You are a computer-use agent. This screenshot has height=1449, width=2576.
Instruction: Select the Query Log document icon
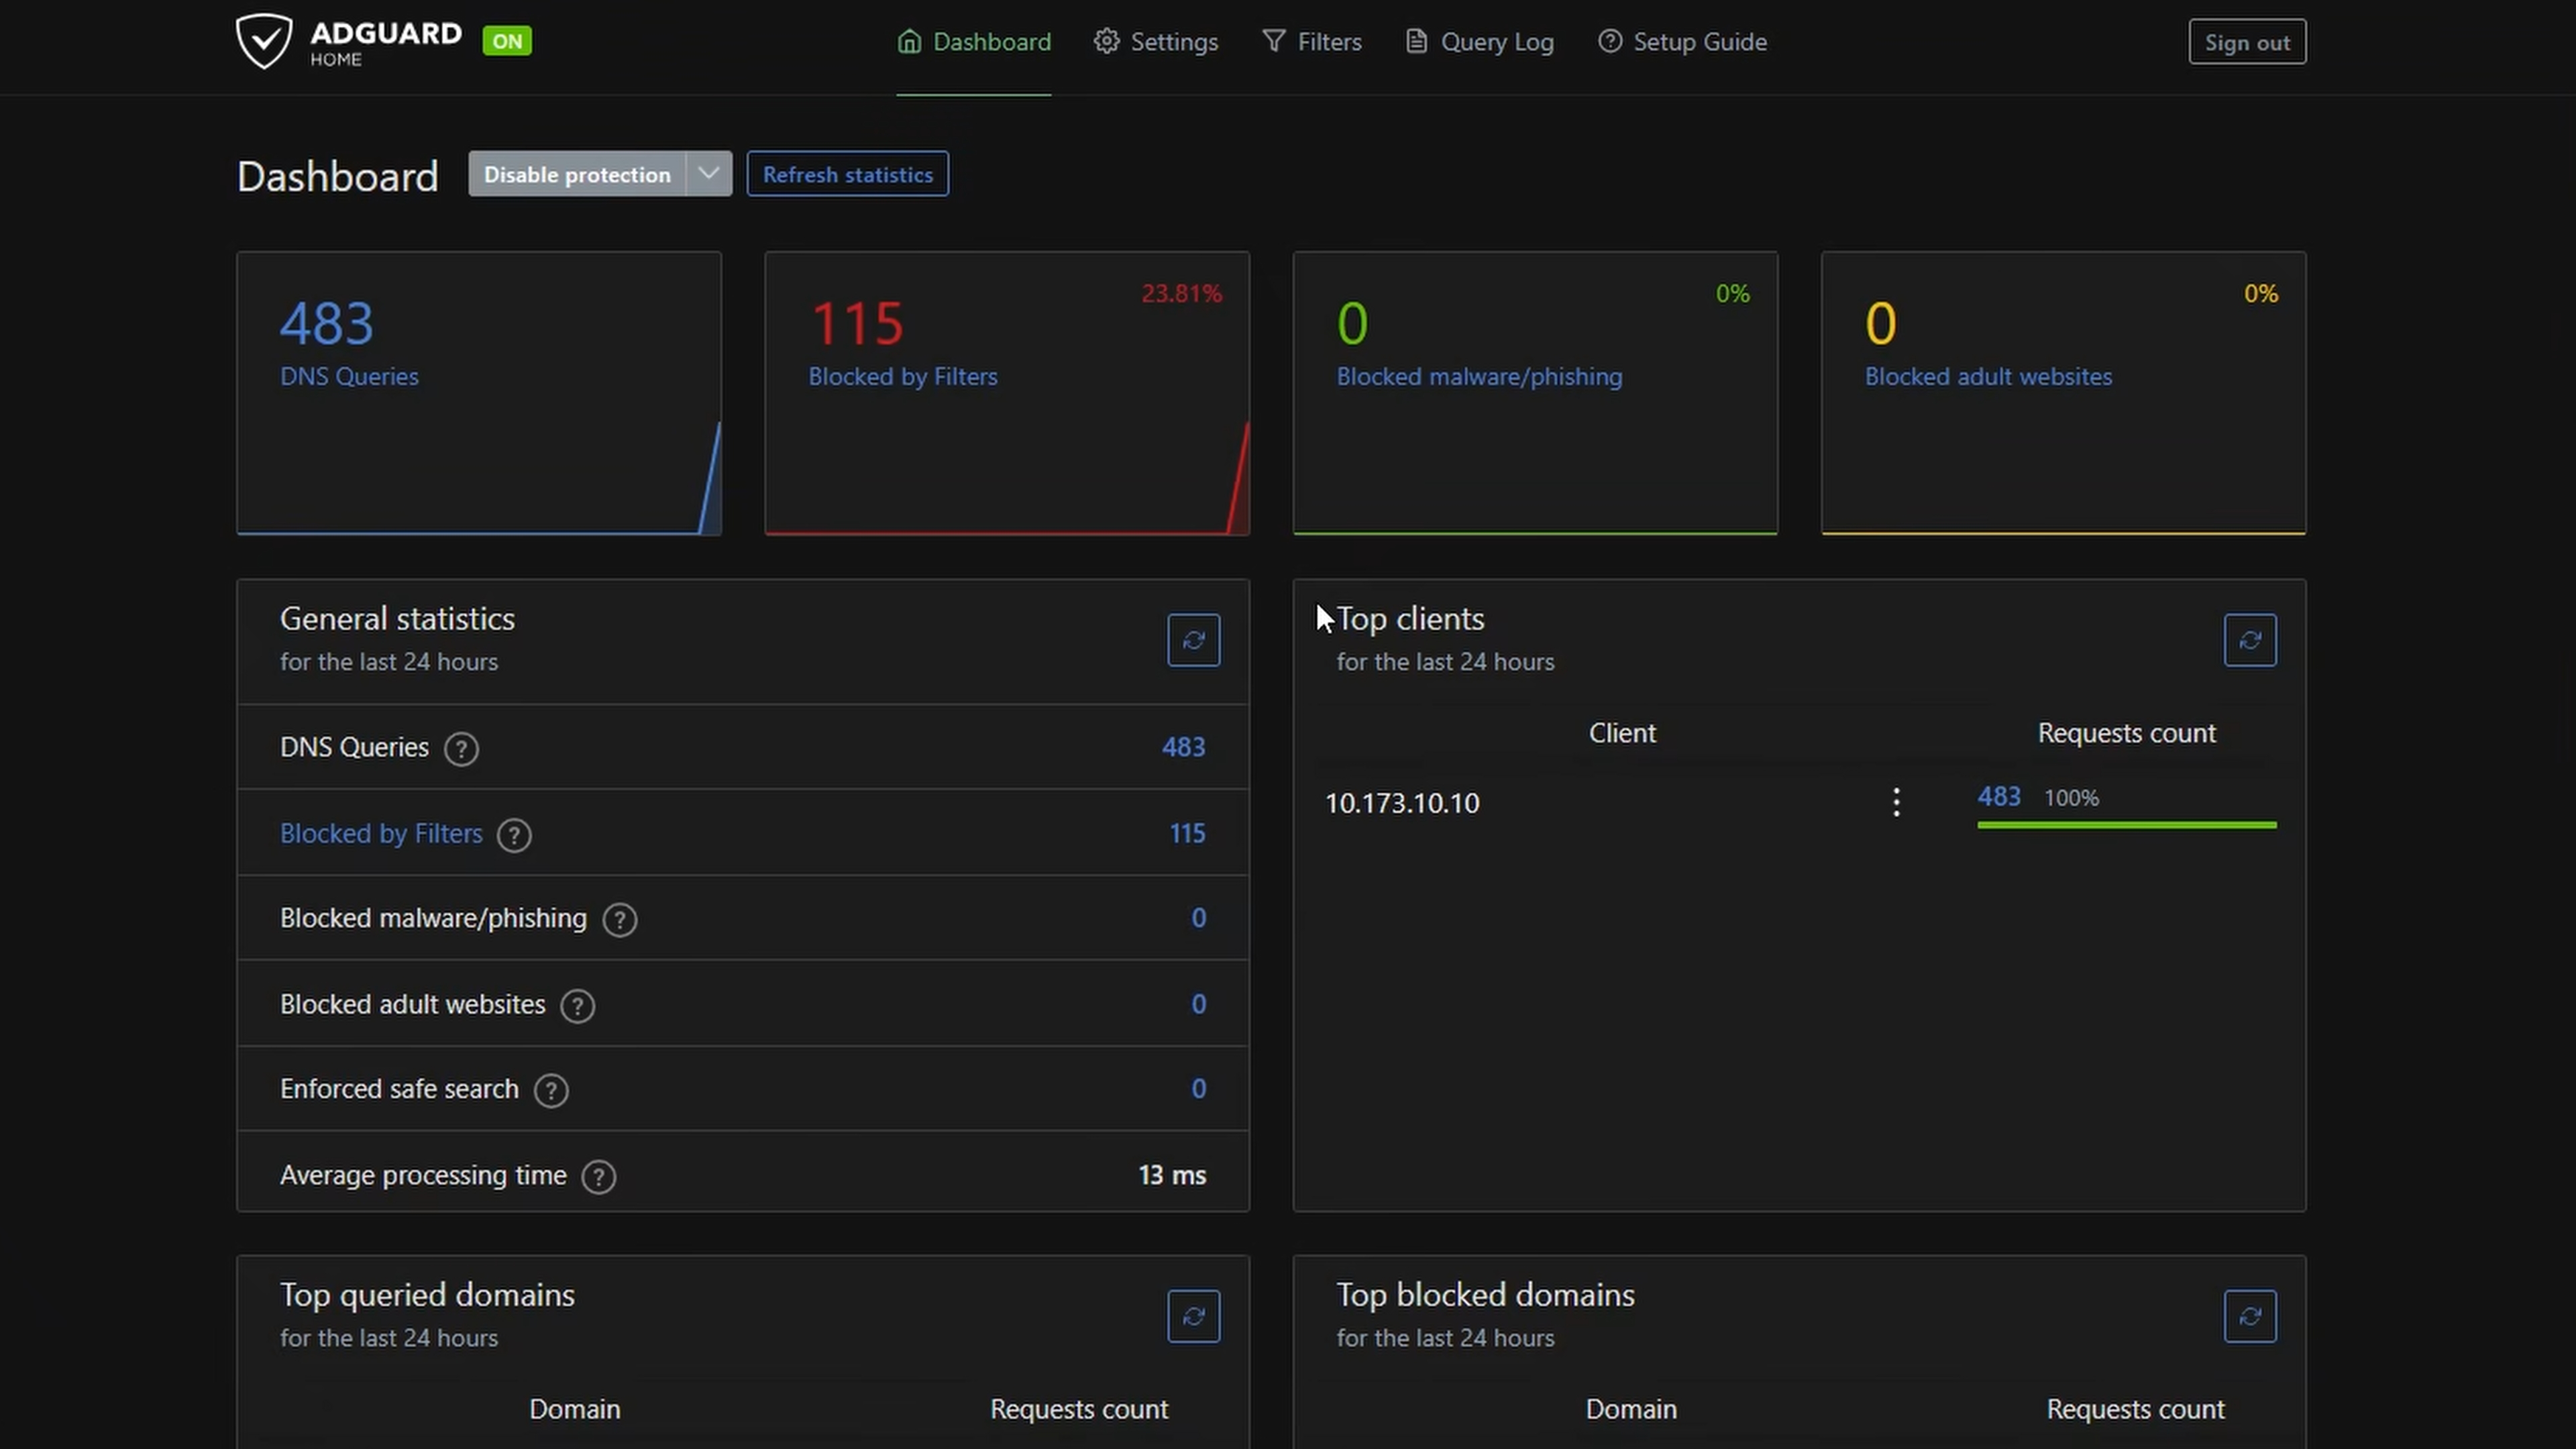[1416, 41]
